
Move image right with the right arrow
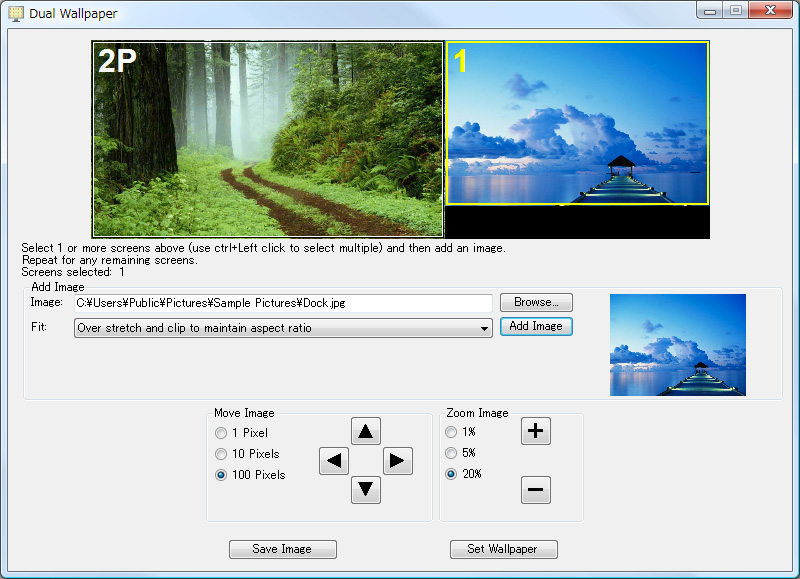click(x=397, y=461)
